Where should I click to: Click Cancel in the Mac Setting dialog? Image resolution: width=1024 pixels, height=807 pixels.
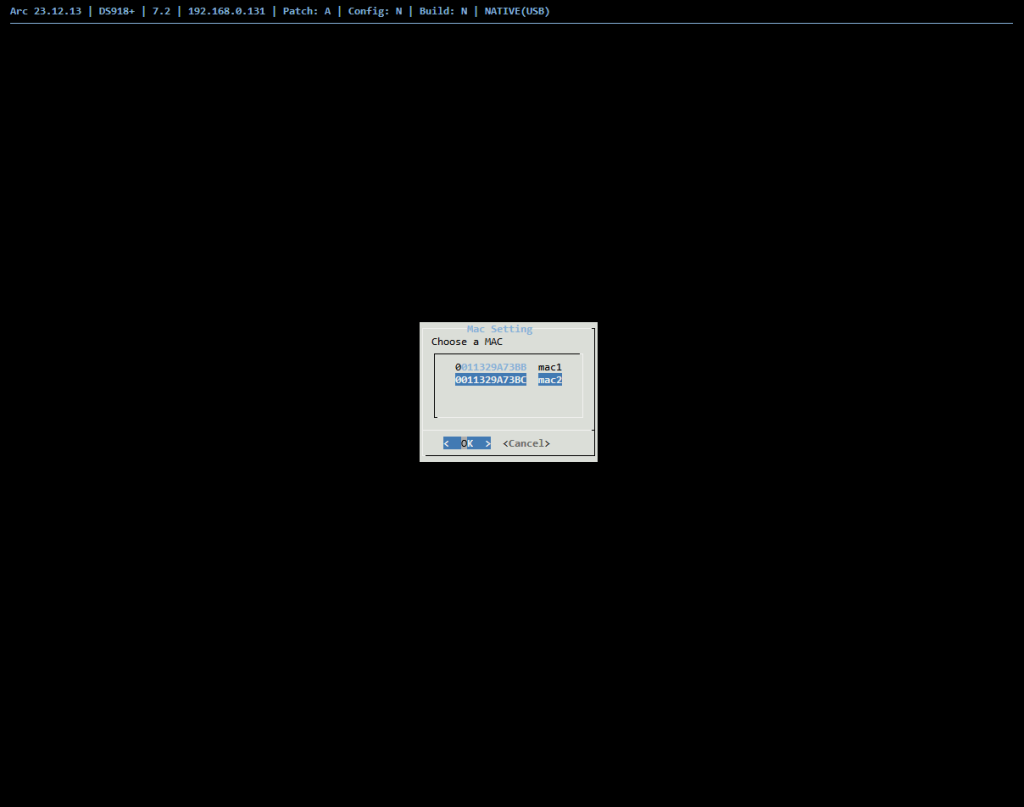[526, 443]
